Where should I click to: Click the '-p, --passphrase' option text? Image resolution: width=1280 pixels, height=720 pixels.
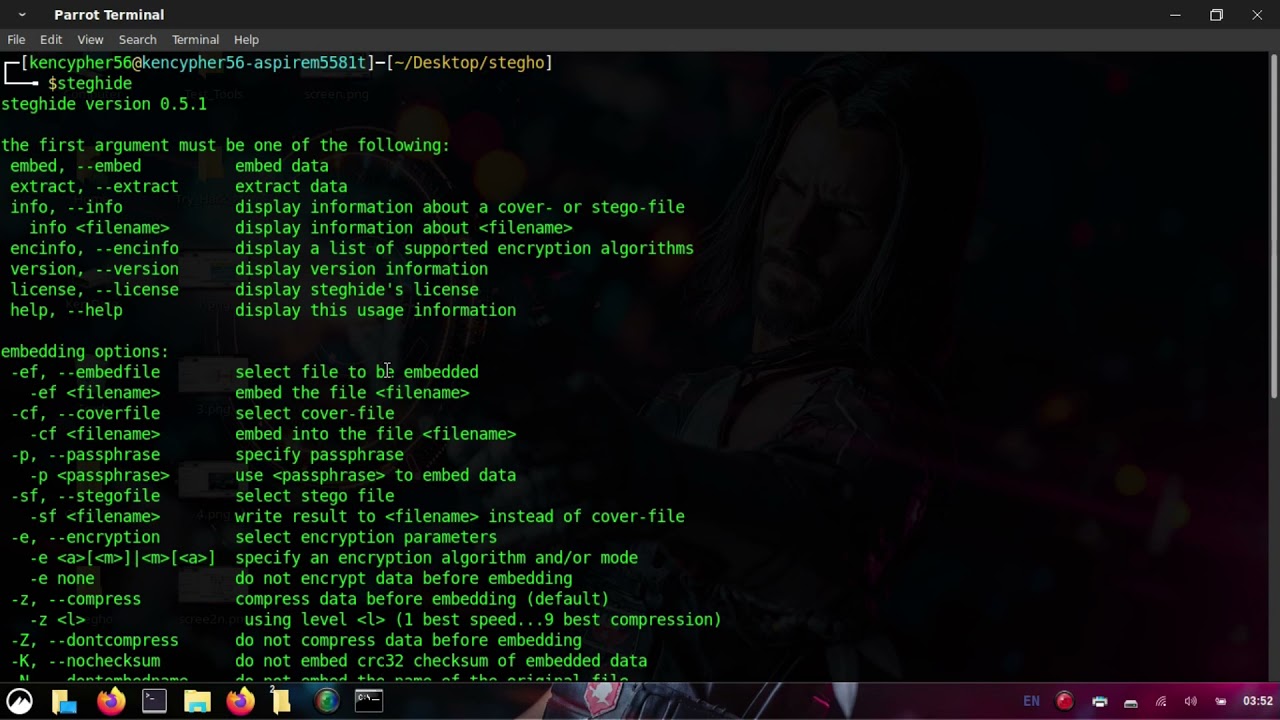[85, 455]
